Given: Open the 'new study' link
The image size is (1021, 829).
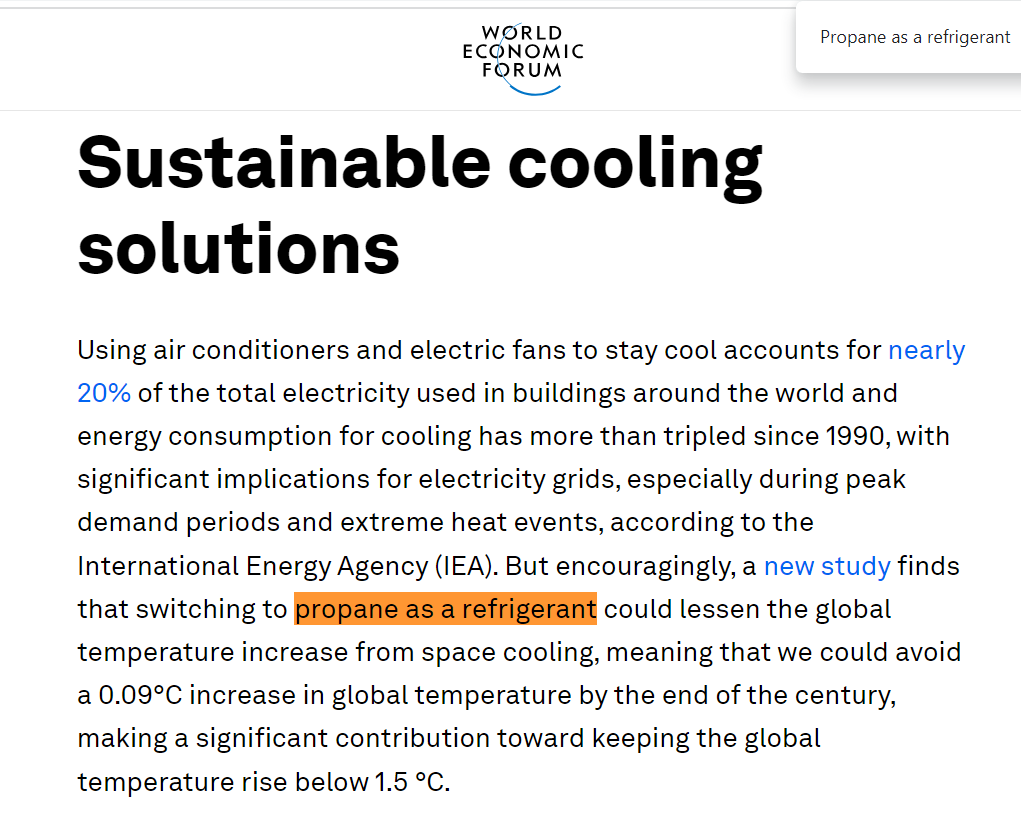Looking at the screenshot, I should point(827,566).
